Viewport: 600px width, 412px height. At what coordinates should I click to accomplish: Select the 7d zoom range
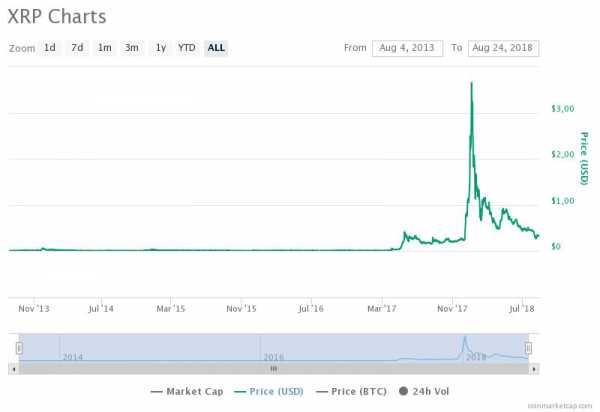point(77,48)
